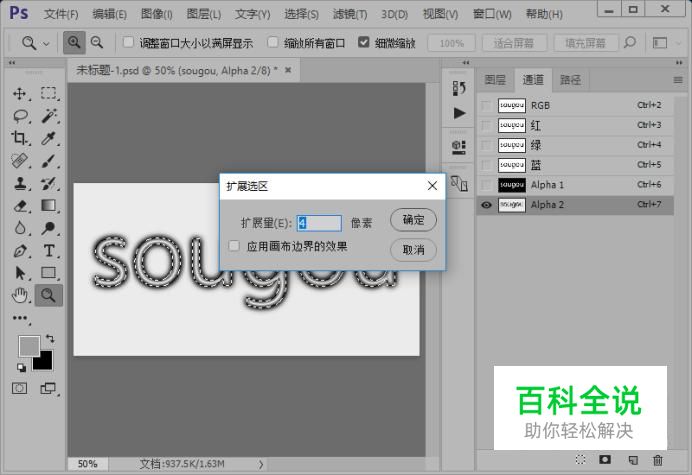Select the Gradient tool
692x475 pixels.
coord(49,206)
